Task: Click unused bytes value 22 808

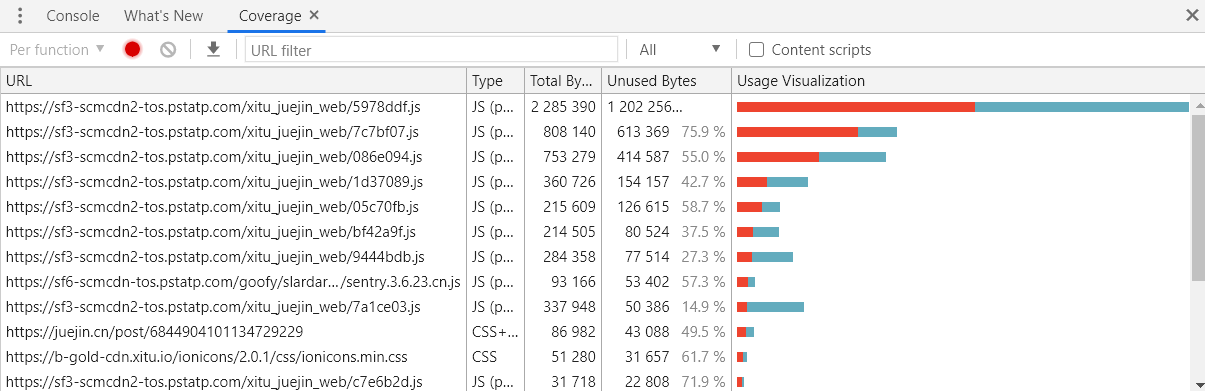Action: point(646,381)
